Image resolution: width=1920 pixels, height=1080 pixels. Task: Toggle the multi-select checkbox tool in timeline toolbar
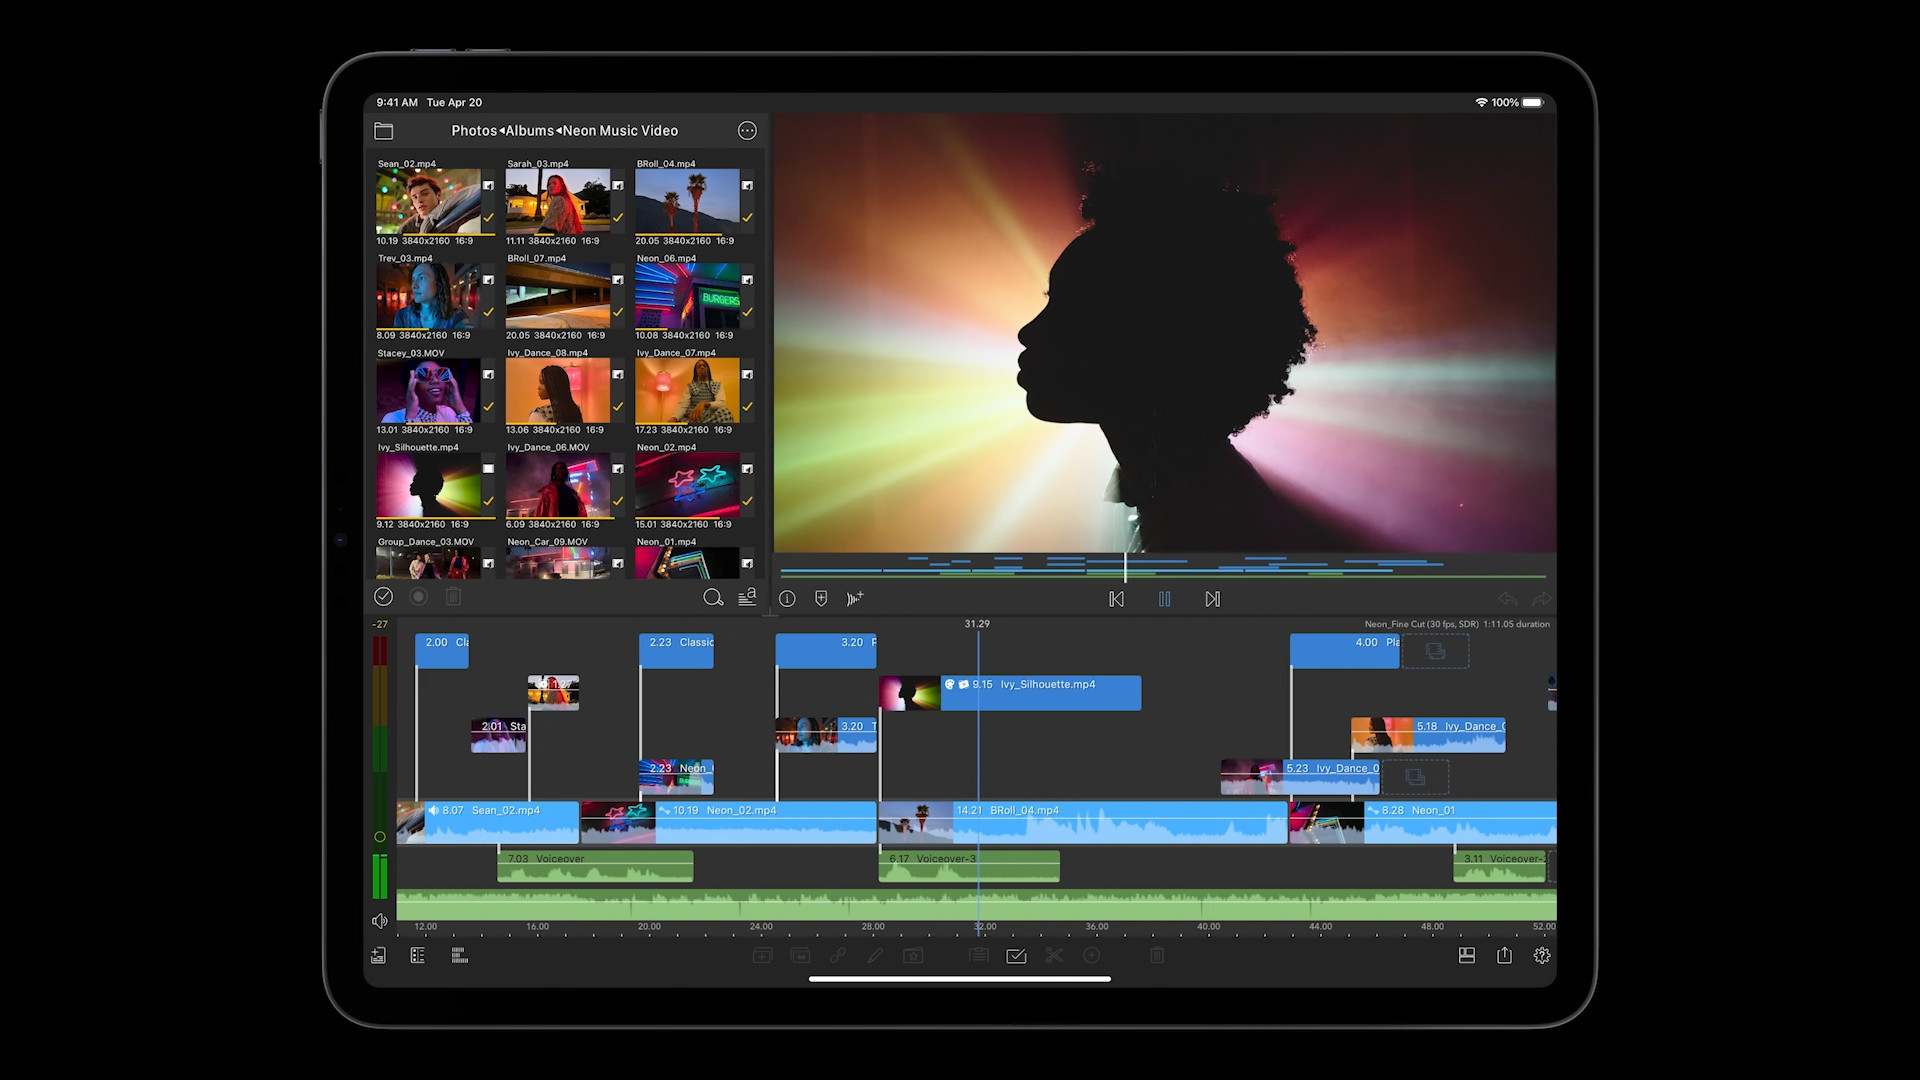[x=1016, y=956]
